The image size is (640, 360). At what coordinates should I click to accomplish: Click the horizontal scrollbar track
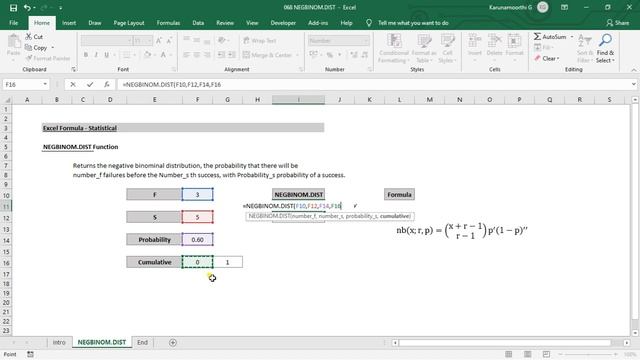click(x=505, y=343)
